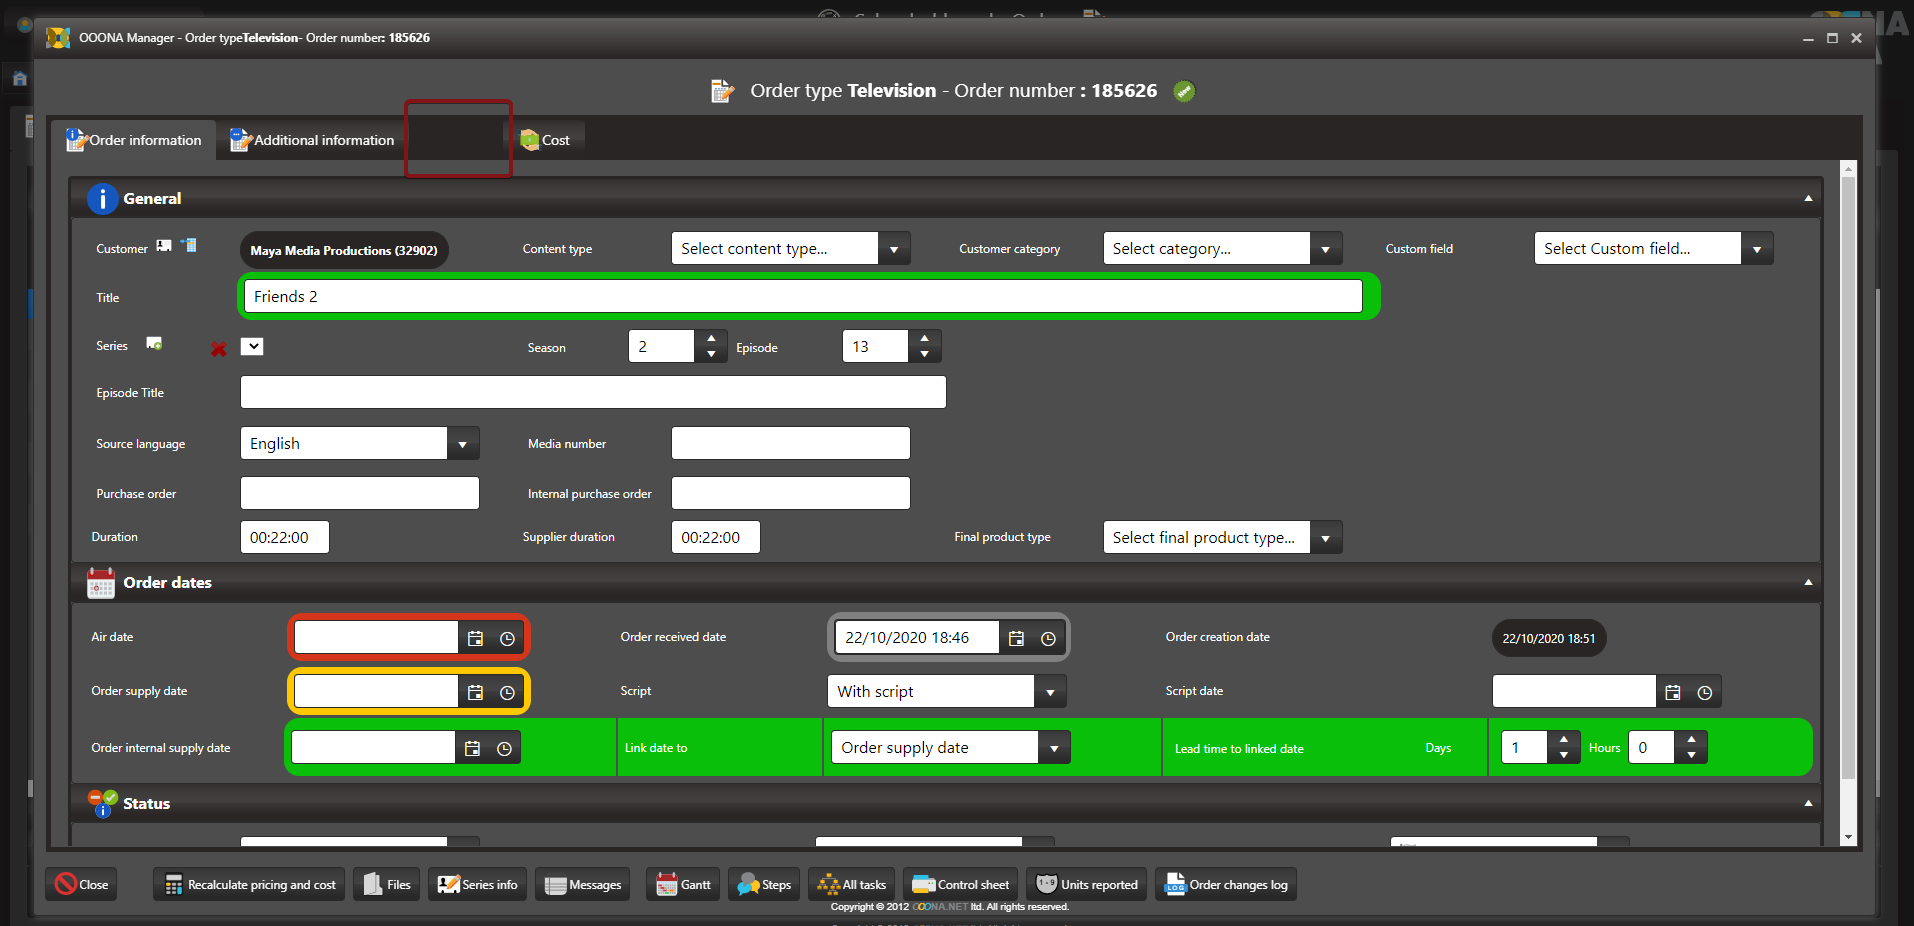
Task: Click the red X icon next to Series
Action: [218, 349]
